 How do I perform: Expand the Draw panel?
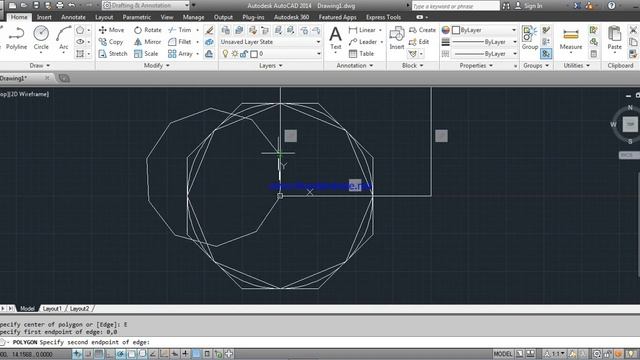(40, 65)
